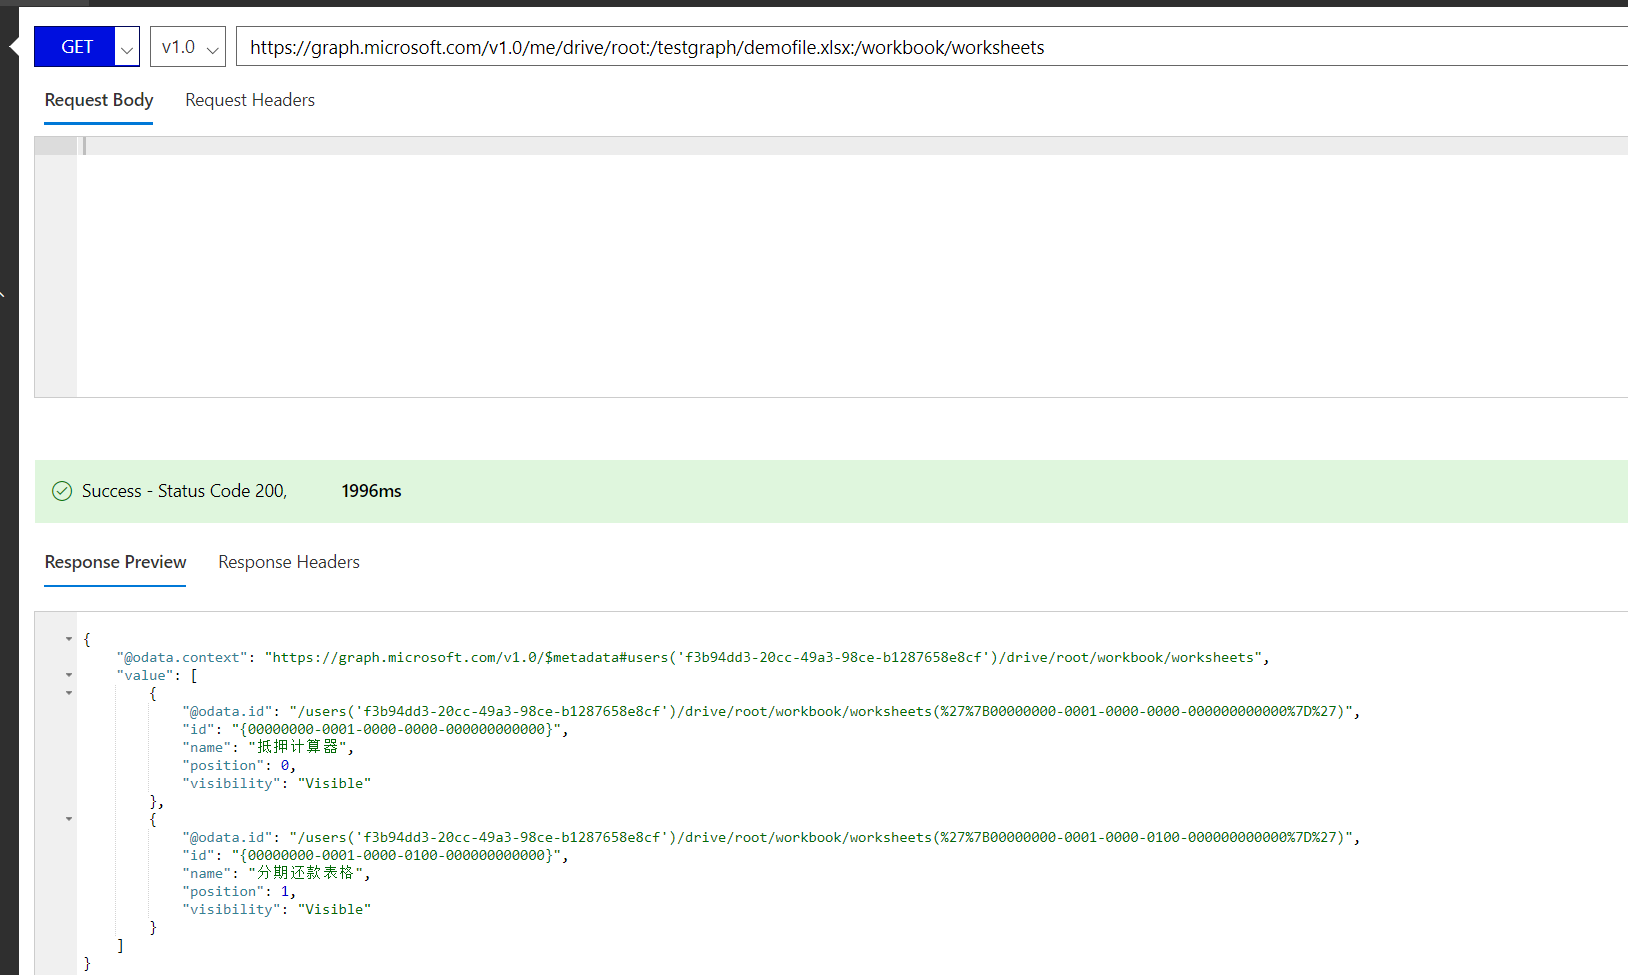The height and width of the screenshot is (975, 1628).
Task: Click the chevron on the dark left sidebar
Action: 3,294
